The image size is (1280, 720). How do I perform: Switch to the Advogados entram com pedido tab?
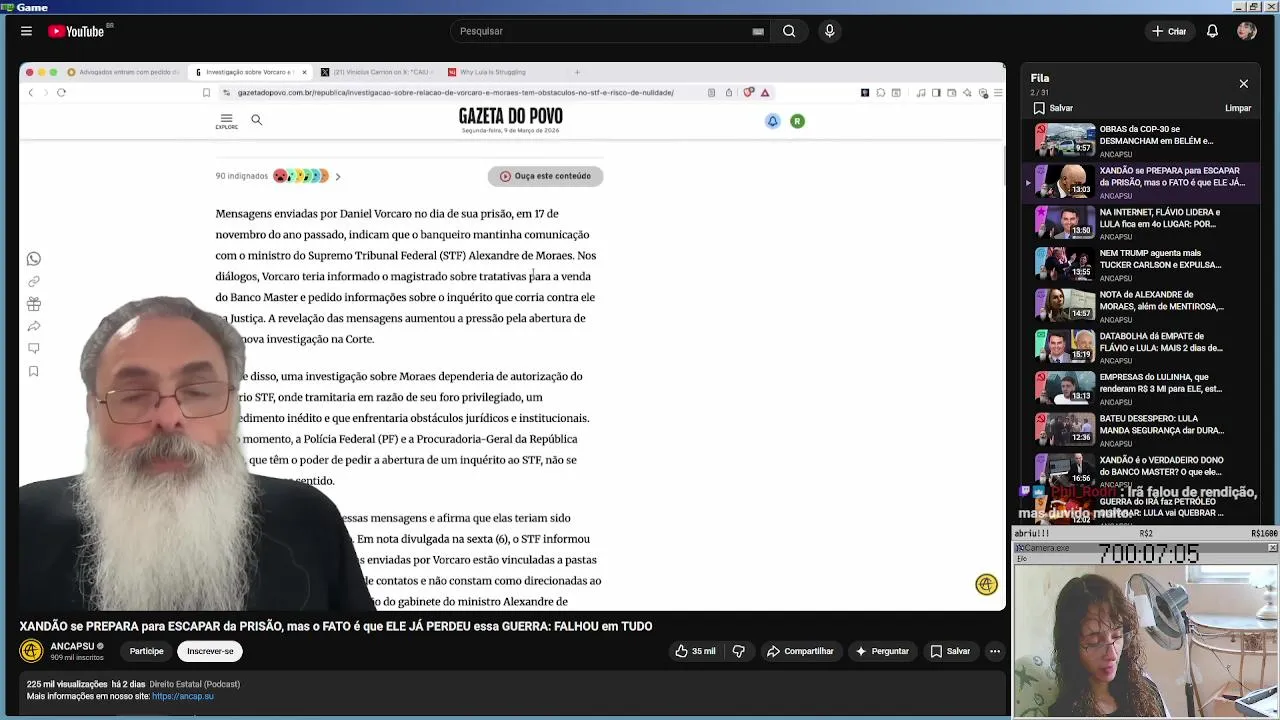(x=123, y=72)
